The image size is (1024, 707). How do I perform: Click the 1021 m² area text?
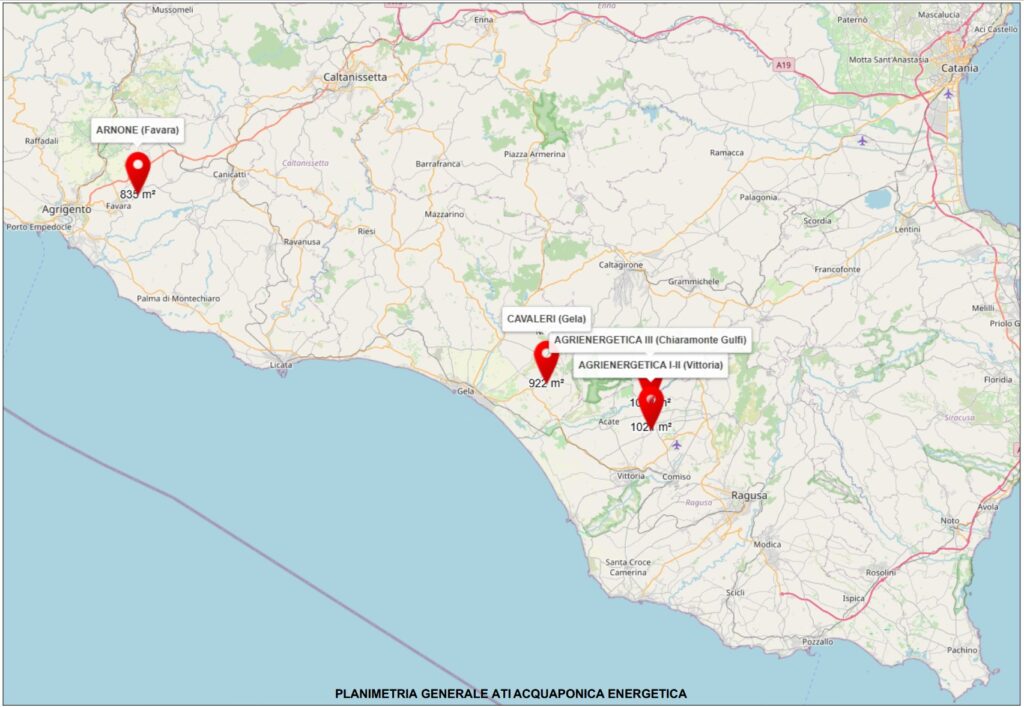tap(650, 427)
